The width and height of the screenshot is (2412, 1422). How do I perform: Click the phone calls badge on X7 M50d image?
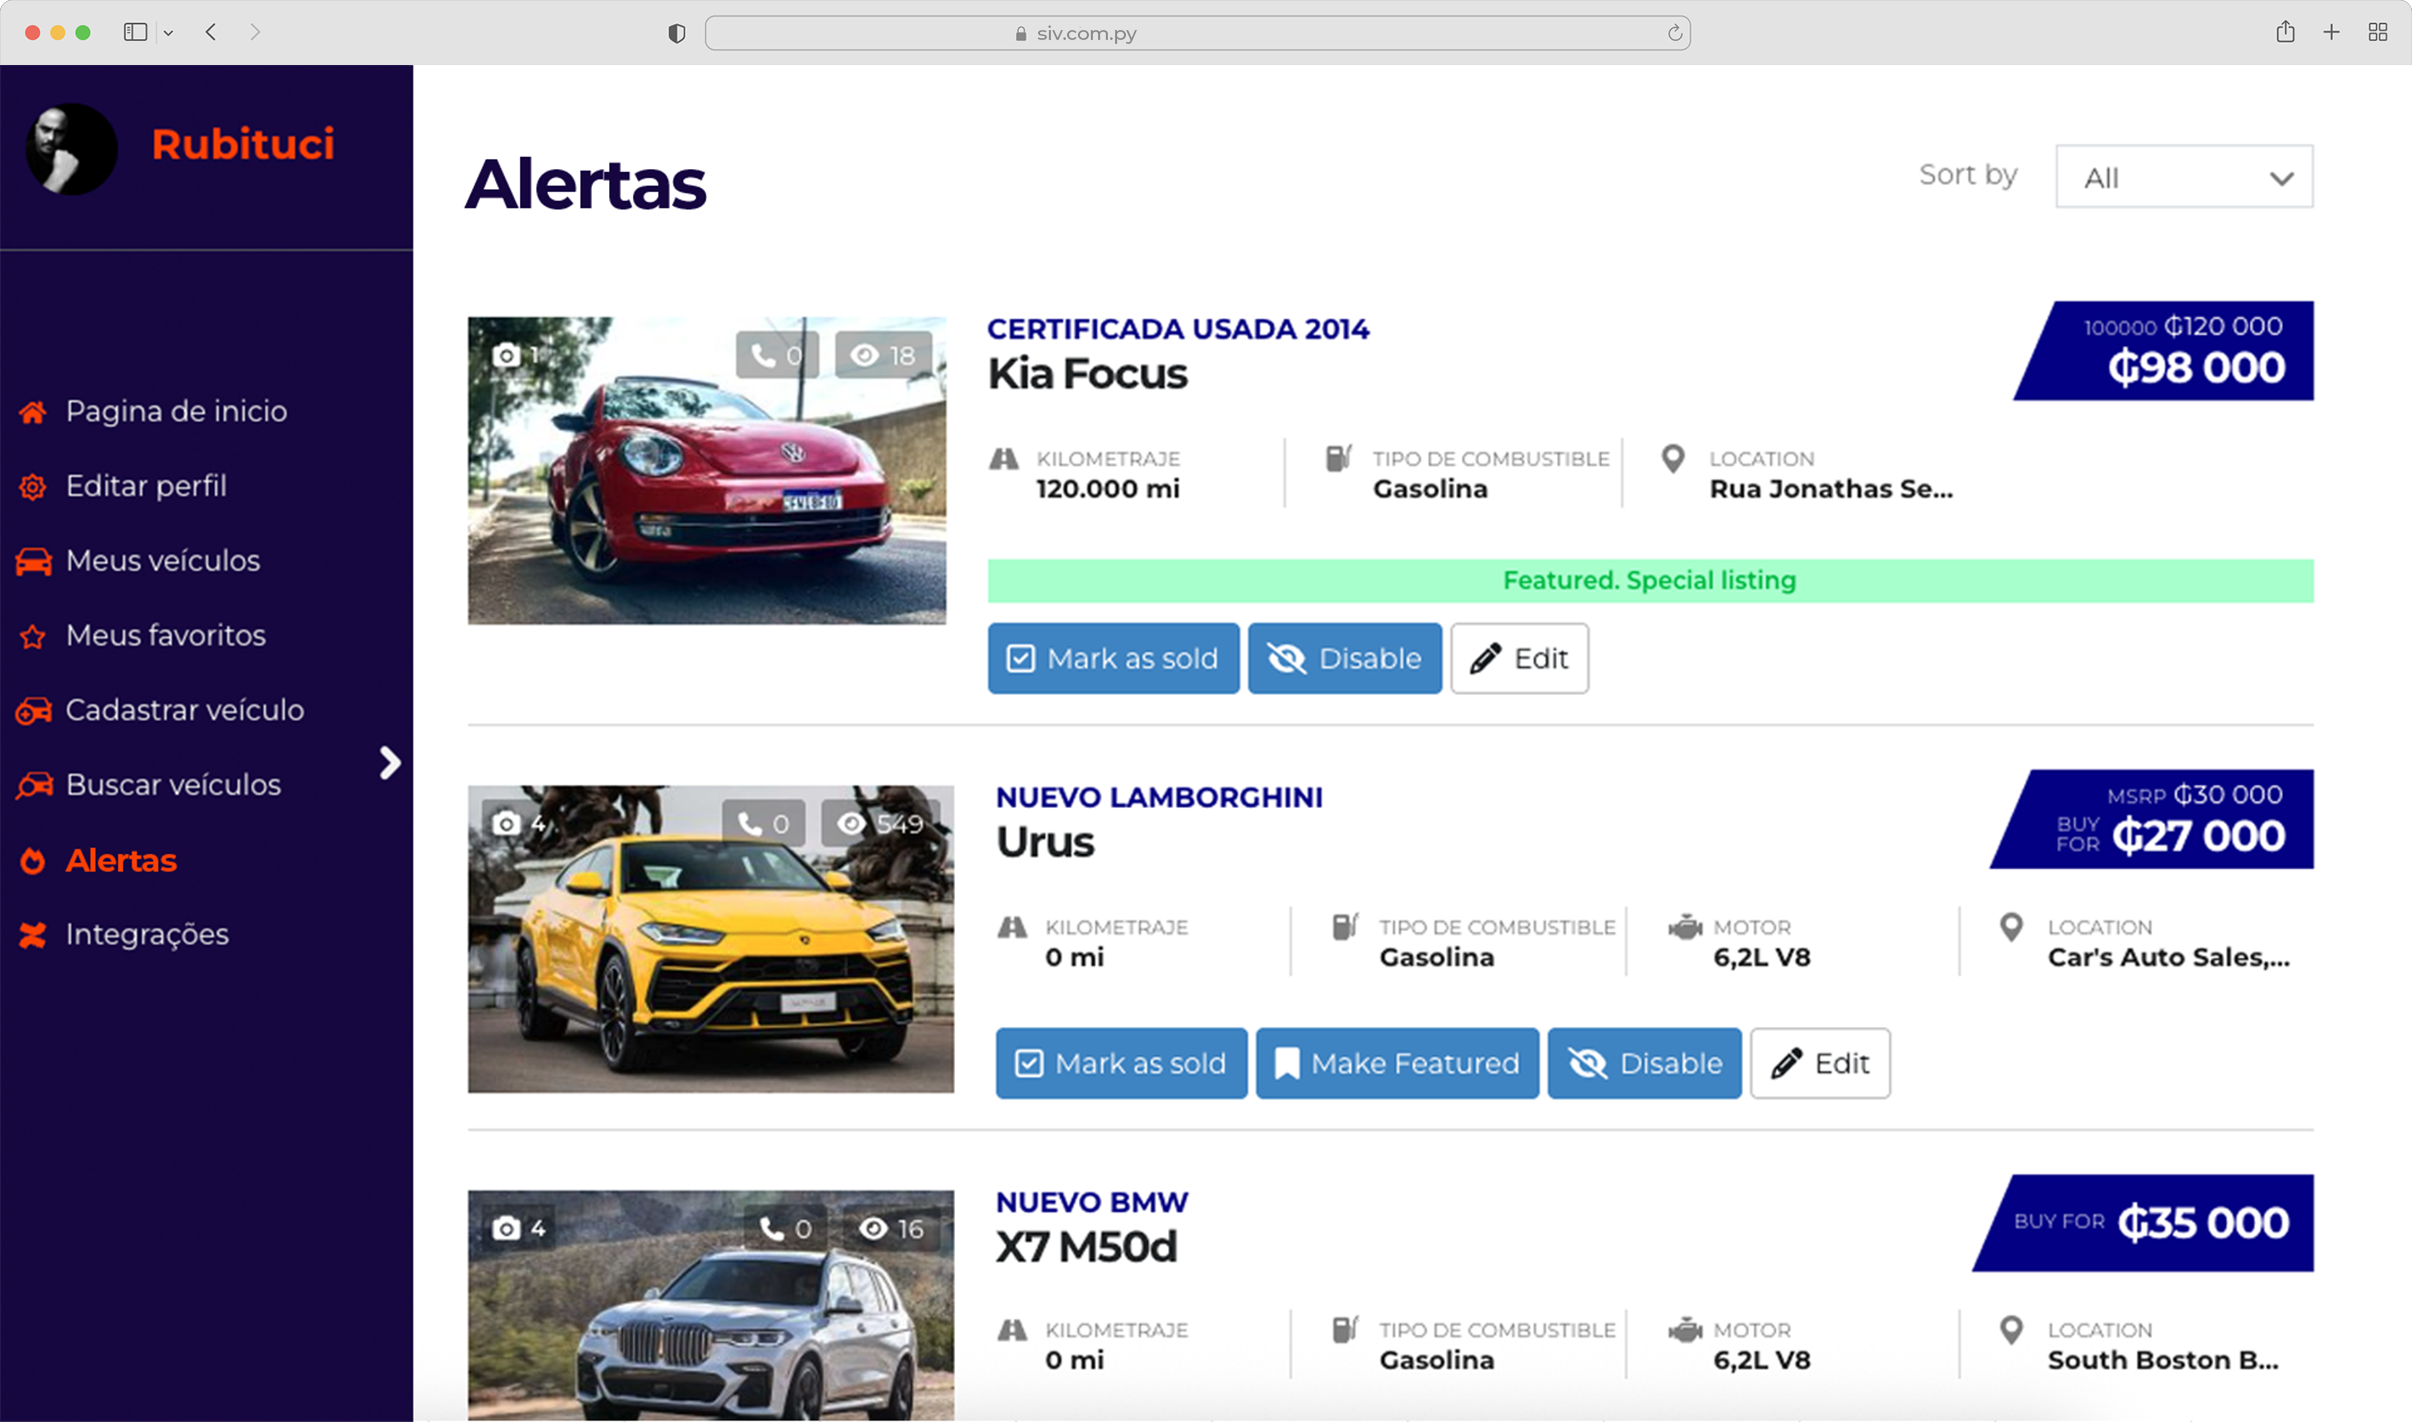tap(785, 1228)
